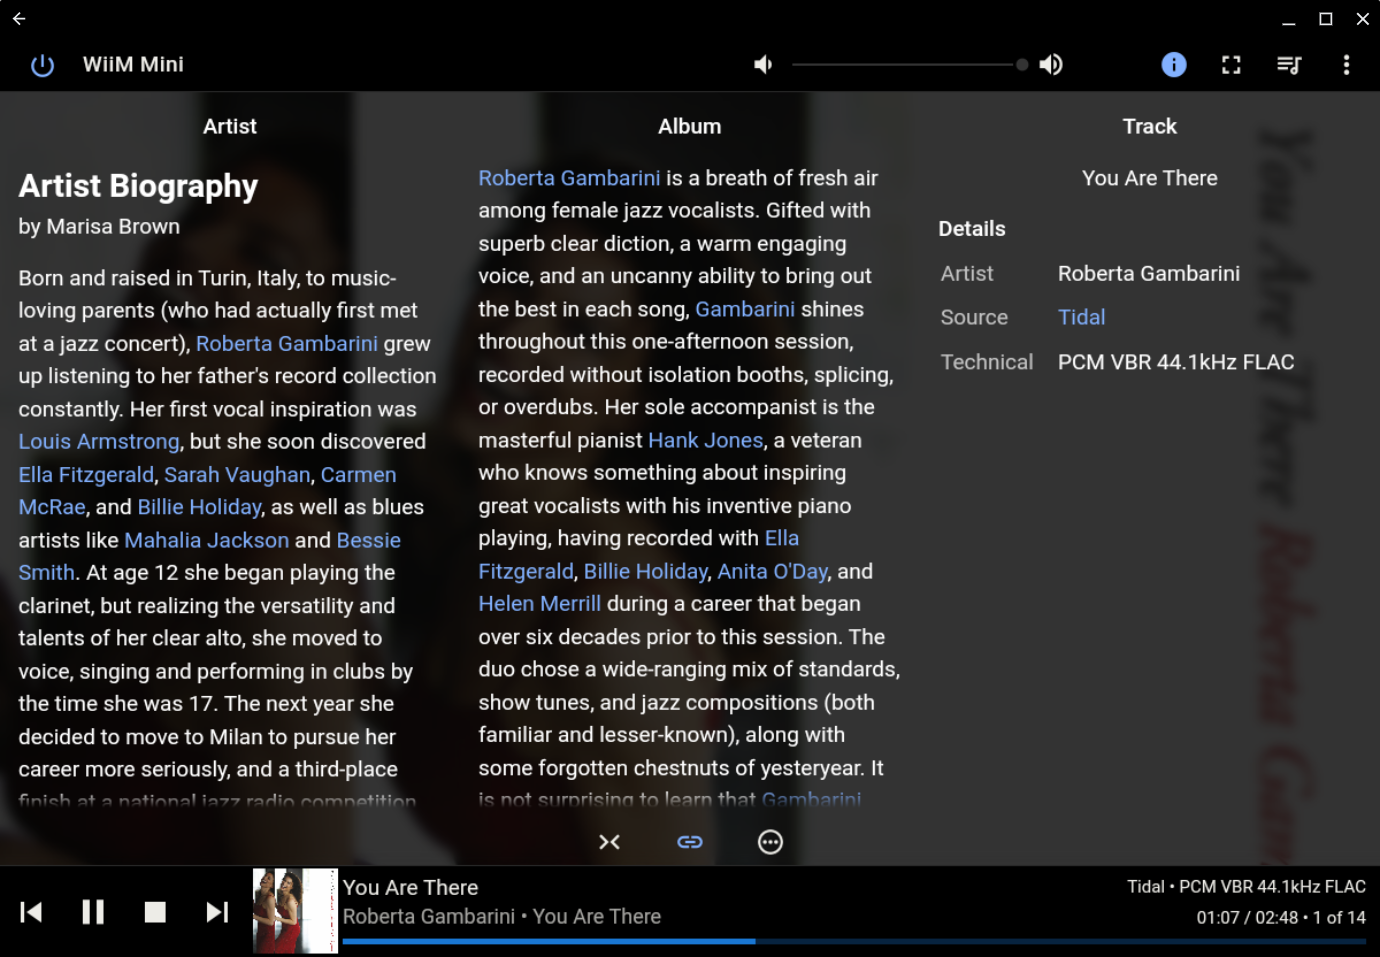
Task: Click the link chain icon
Action: [690, 842]
